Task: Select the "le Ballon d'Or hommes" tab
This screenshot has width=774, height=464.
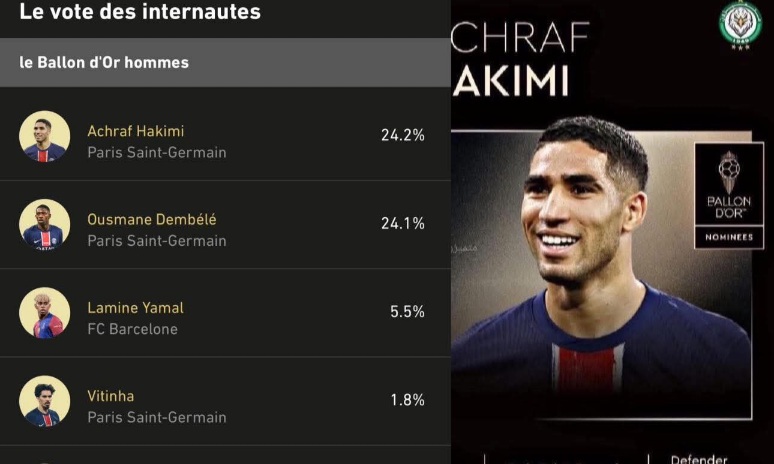Action: click(x=104, y=62)
